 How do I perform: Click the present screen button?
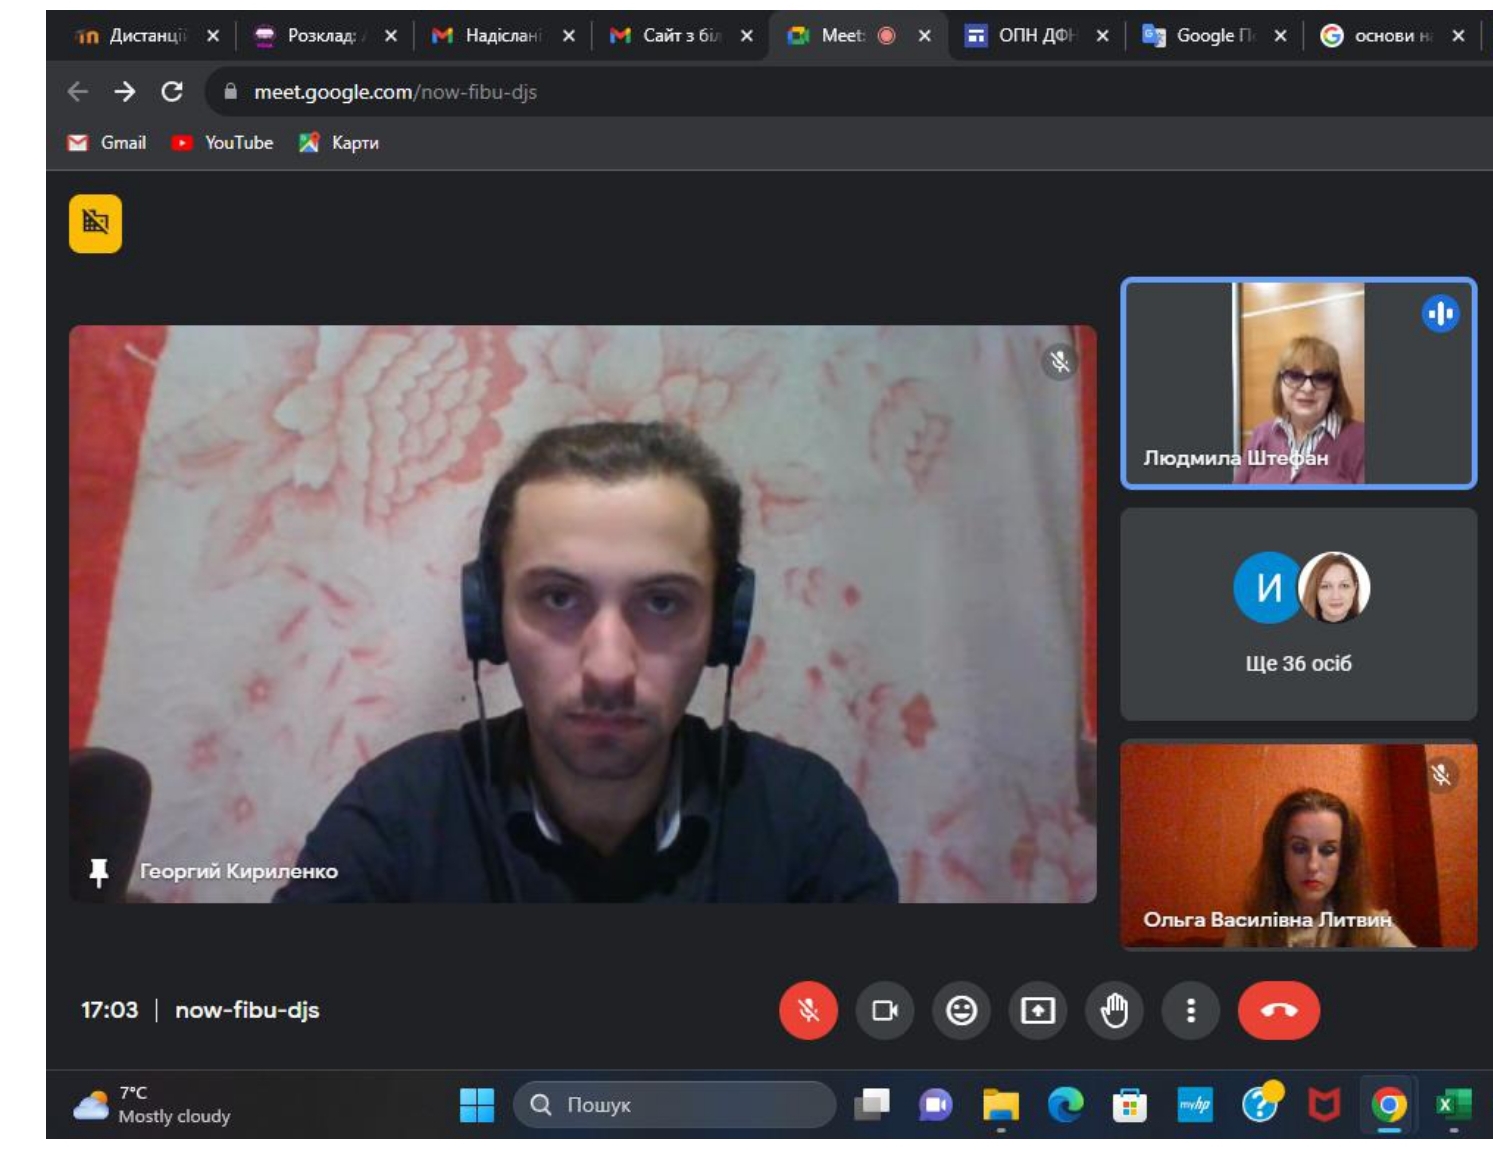click(x=1037, y=1011)
